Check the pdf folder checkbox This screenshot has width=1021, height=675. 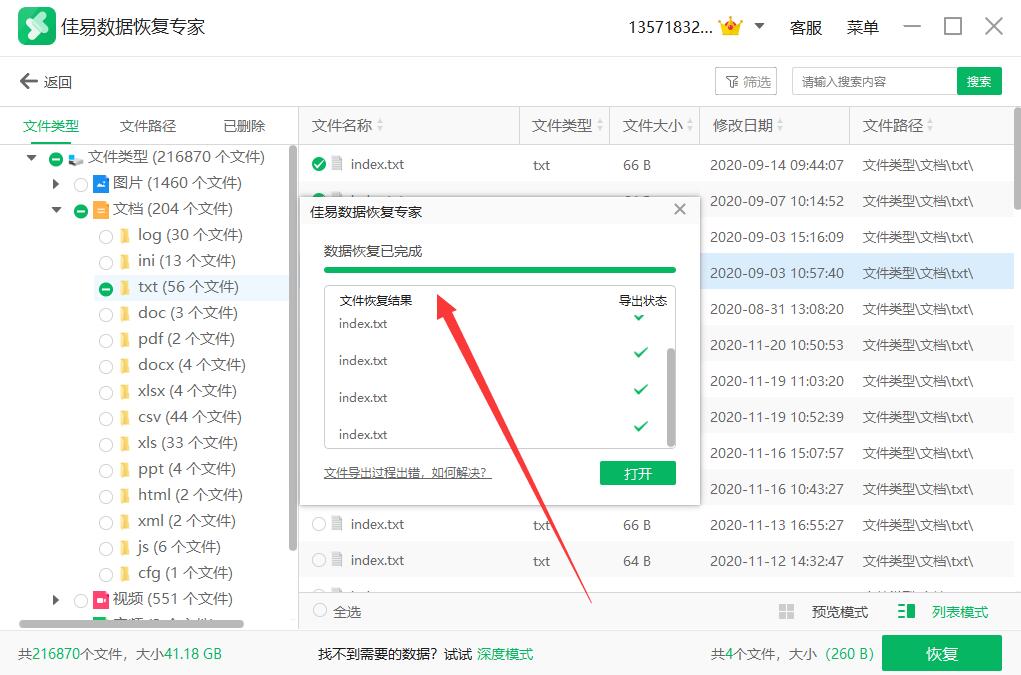click(x=105, y=340)
